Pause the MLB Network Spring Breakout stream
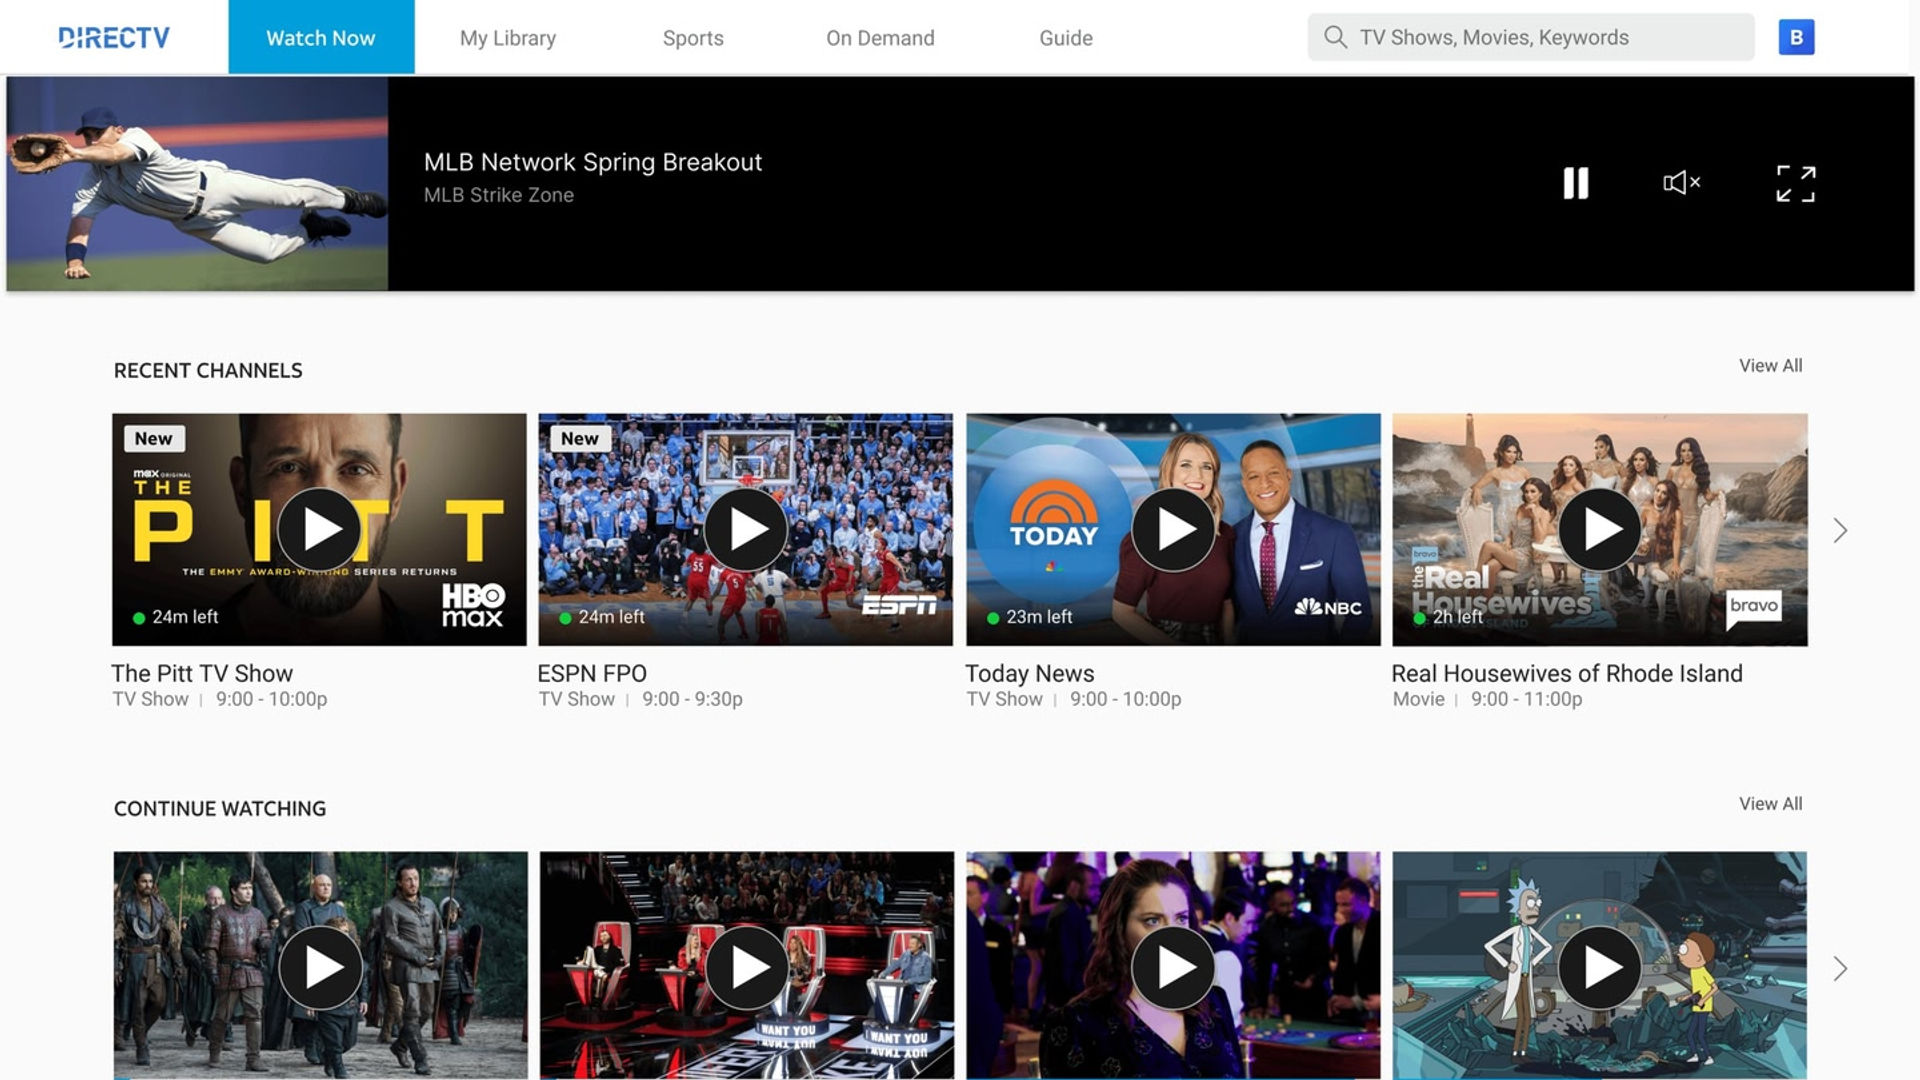Screen dimensions: 1920x1080 [x=1576, y=183]
